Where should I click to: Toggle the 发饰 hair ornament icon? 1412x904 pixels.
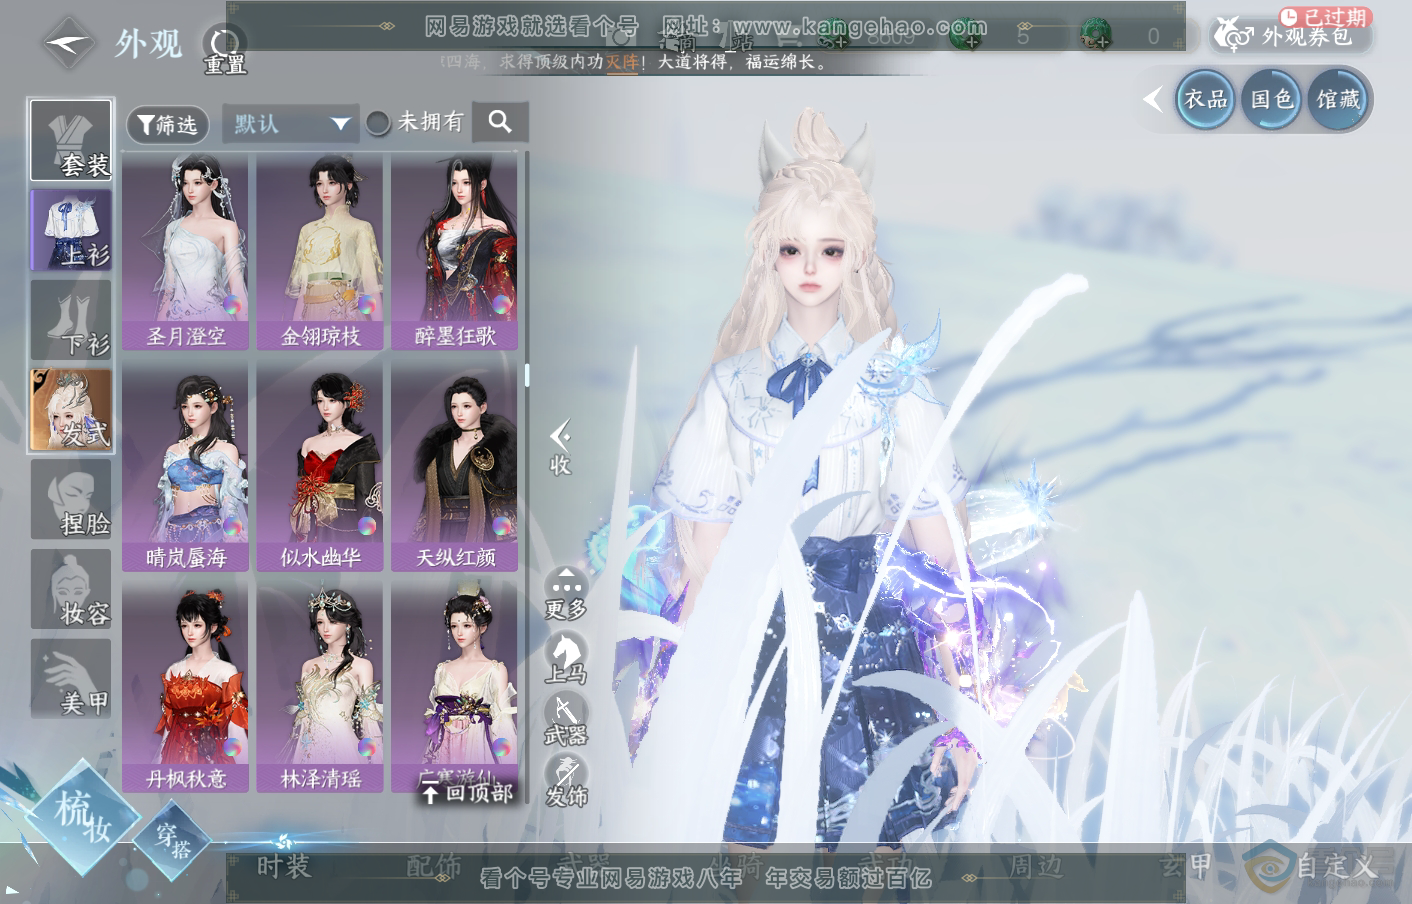click(x=566, y=782)
